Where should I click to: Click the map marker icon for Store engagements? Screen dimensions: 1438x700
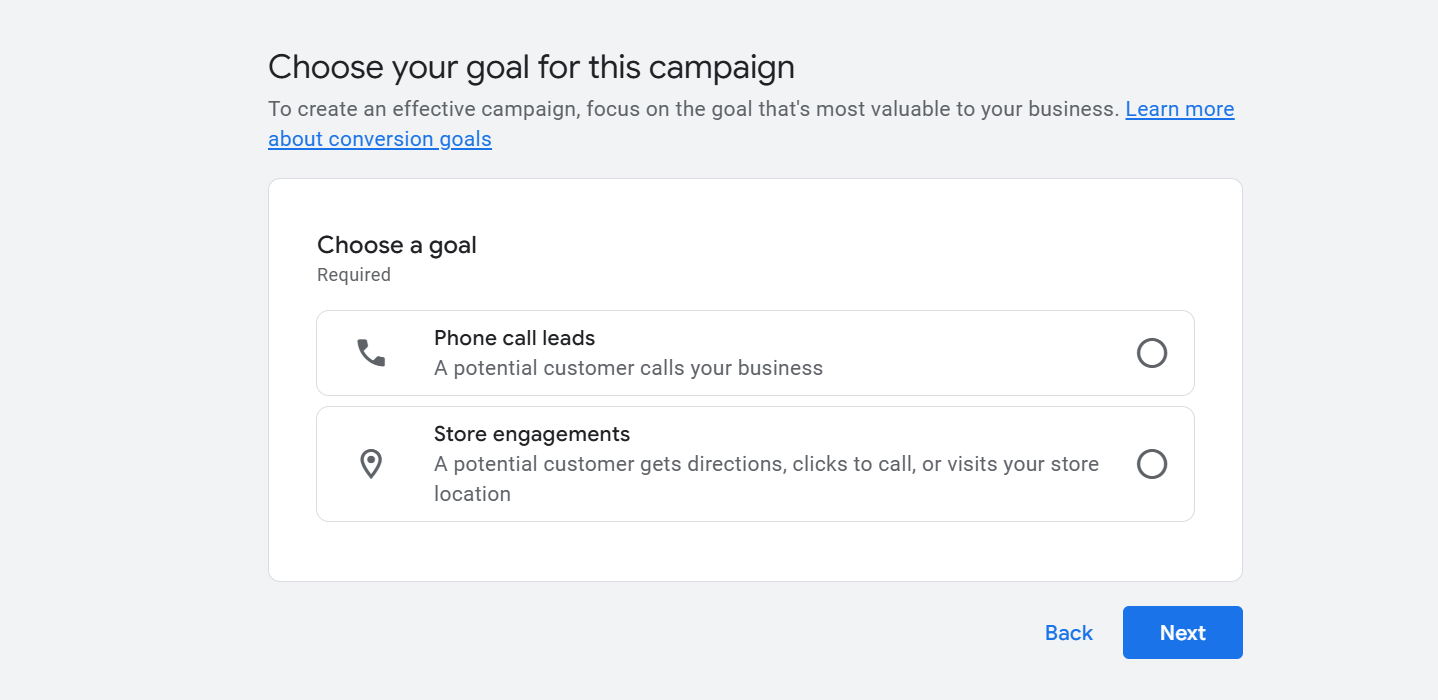pos(371,463)
